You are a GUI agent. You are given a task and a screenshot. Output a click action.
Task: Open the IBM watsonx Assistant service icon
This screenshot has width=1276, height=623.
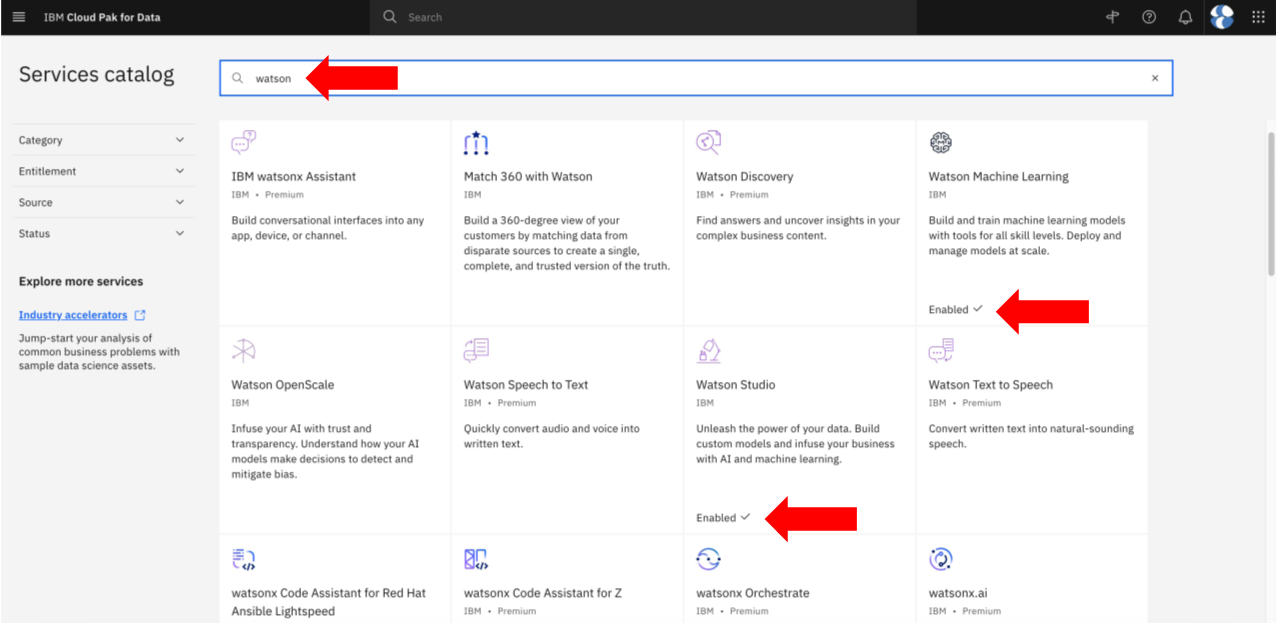pos(243,142)
